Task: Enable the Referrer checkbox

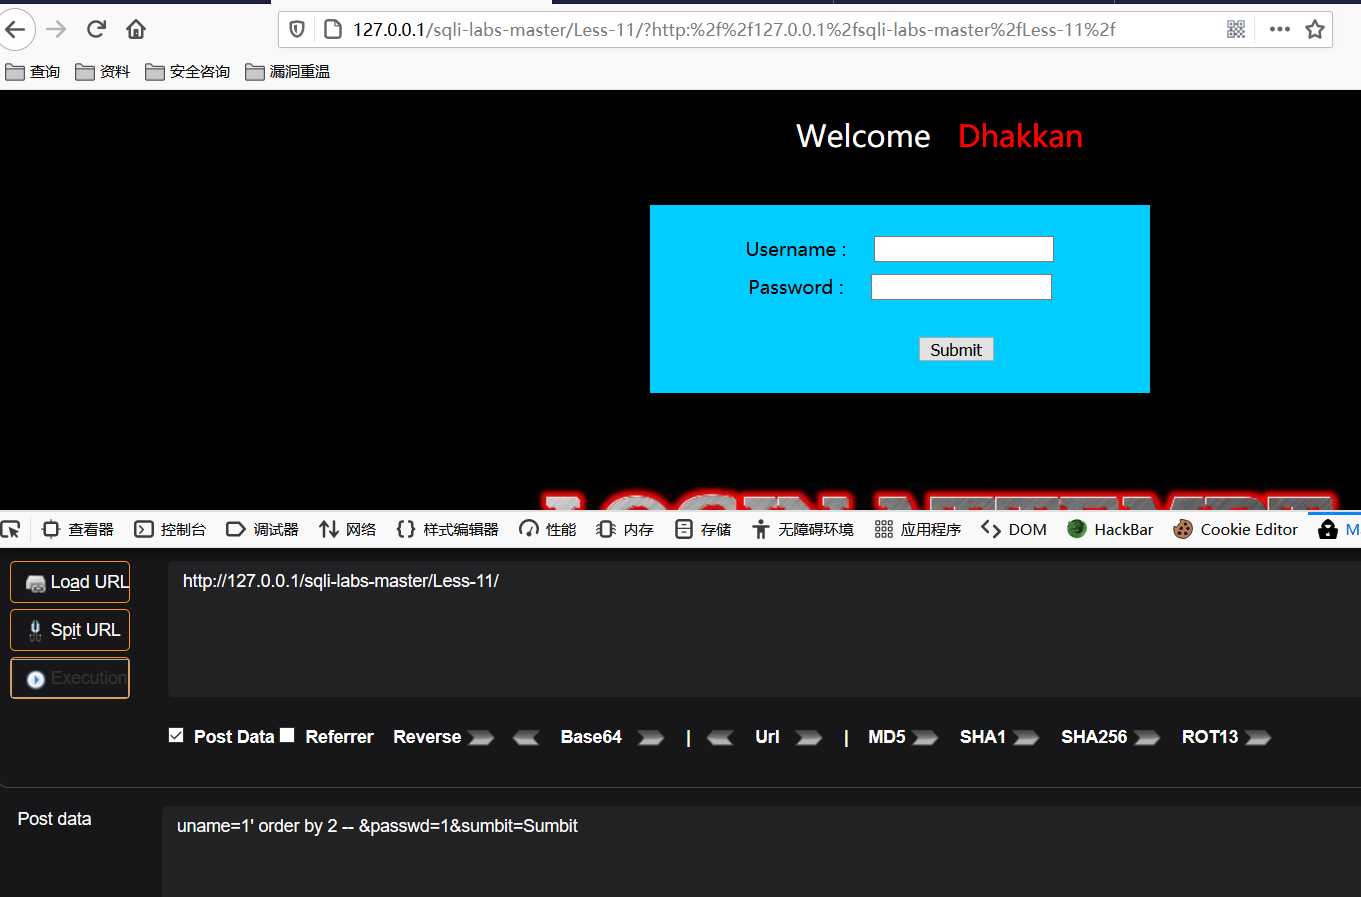Action: [287, 735]
